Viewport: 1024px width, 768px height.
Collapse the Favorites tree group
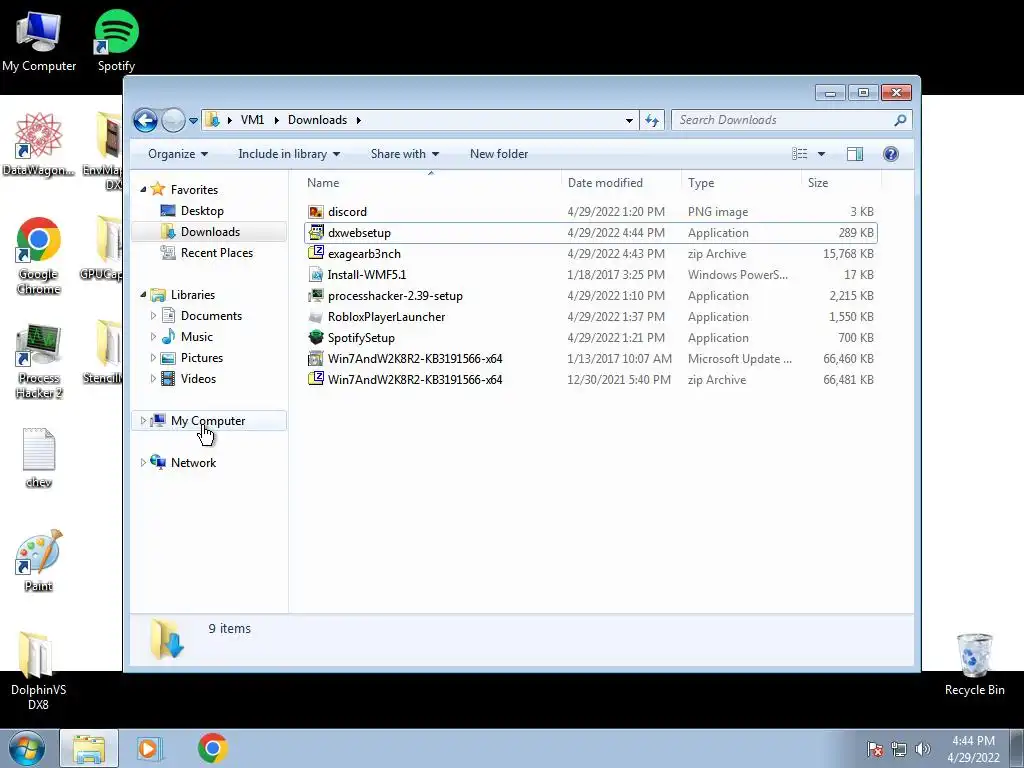click(144, 189)
